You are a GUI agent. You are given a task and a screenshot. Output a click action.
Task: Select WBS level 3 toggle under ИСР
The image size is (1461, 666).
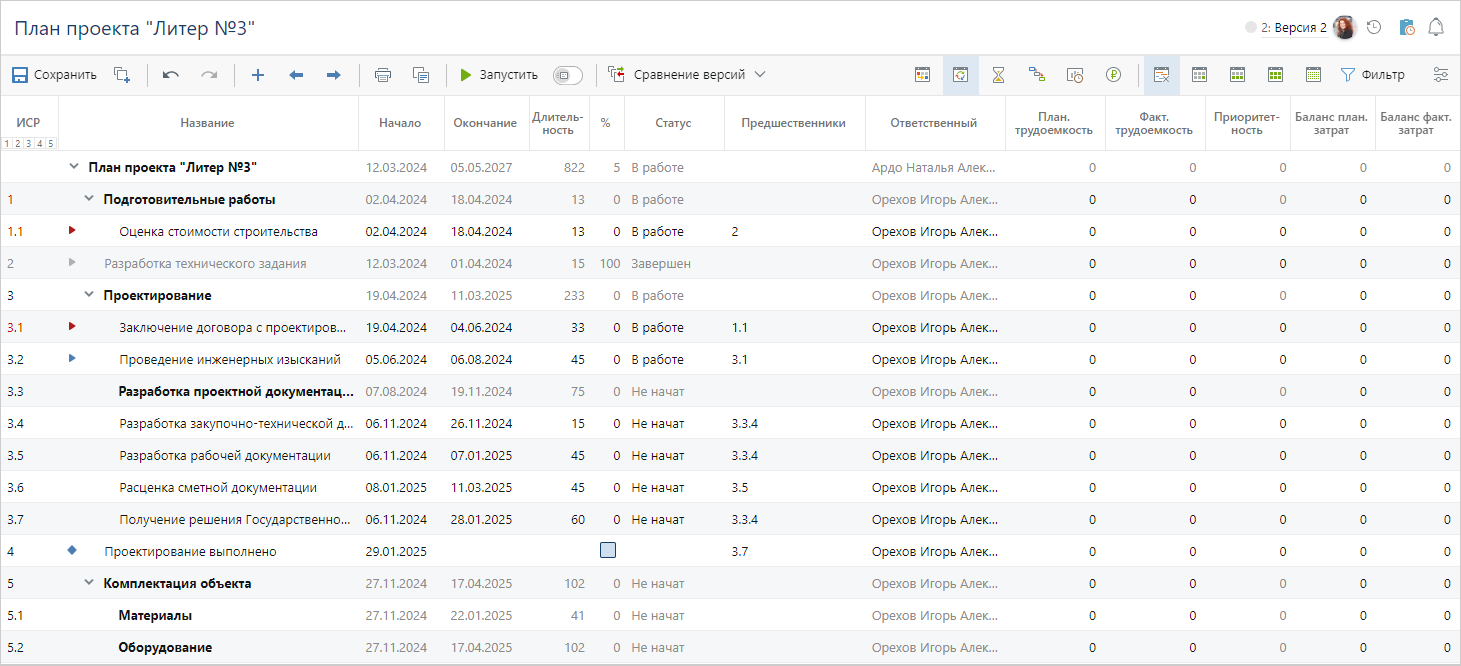click(29, 143)
